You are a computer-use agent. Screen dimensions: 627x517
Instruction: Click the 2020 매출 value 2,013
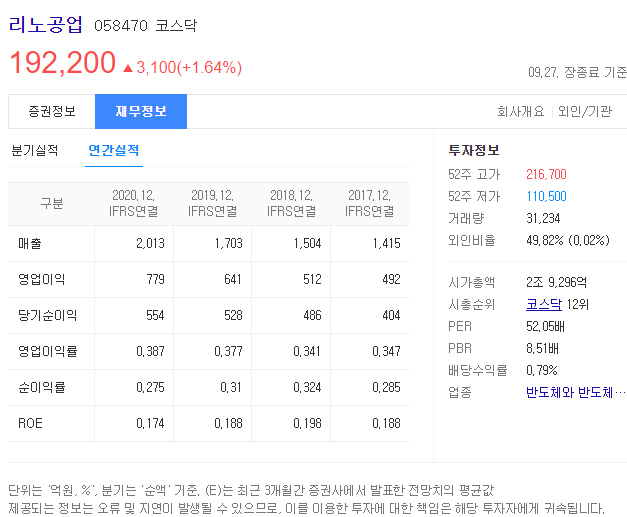pos(150,244)
